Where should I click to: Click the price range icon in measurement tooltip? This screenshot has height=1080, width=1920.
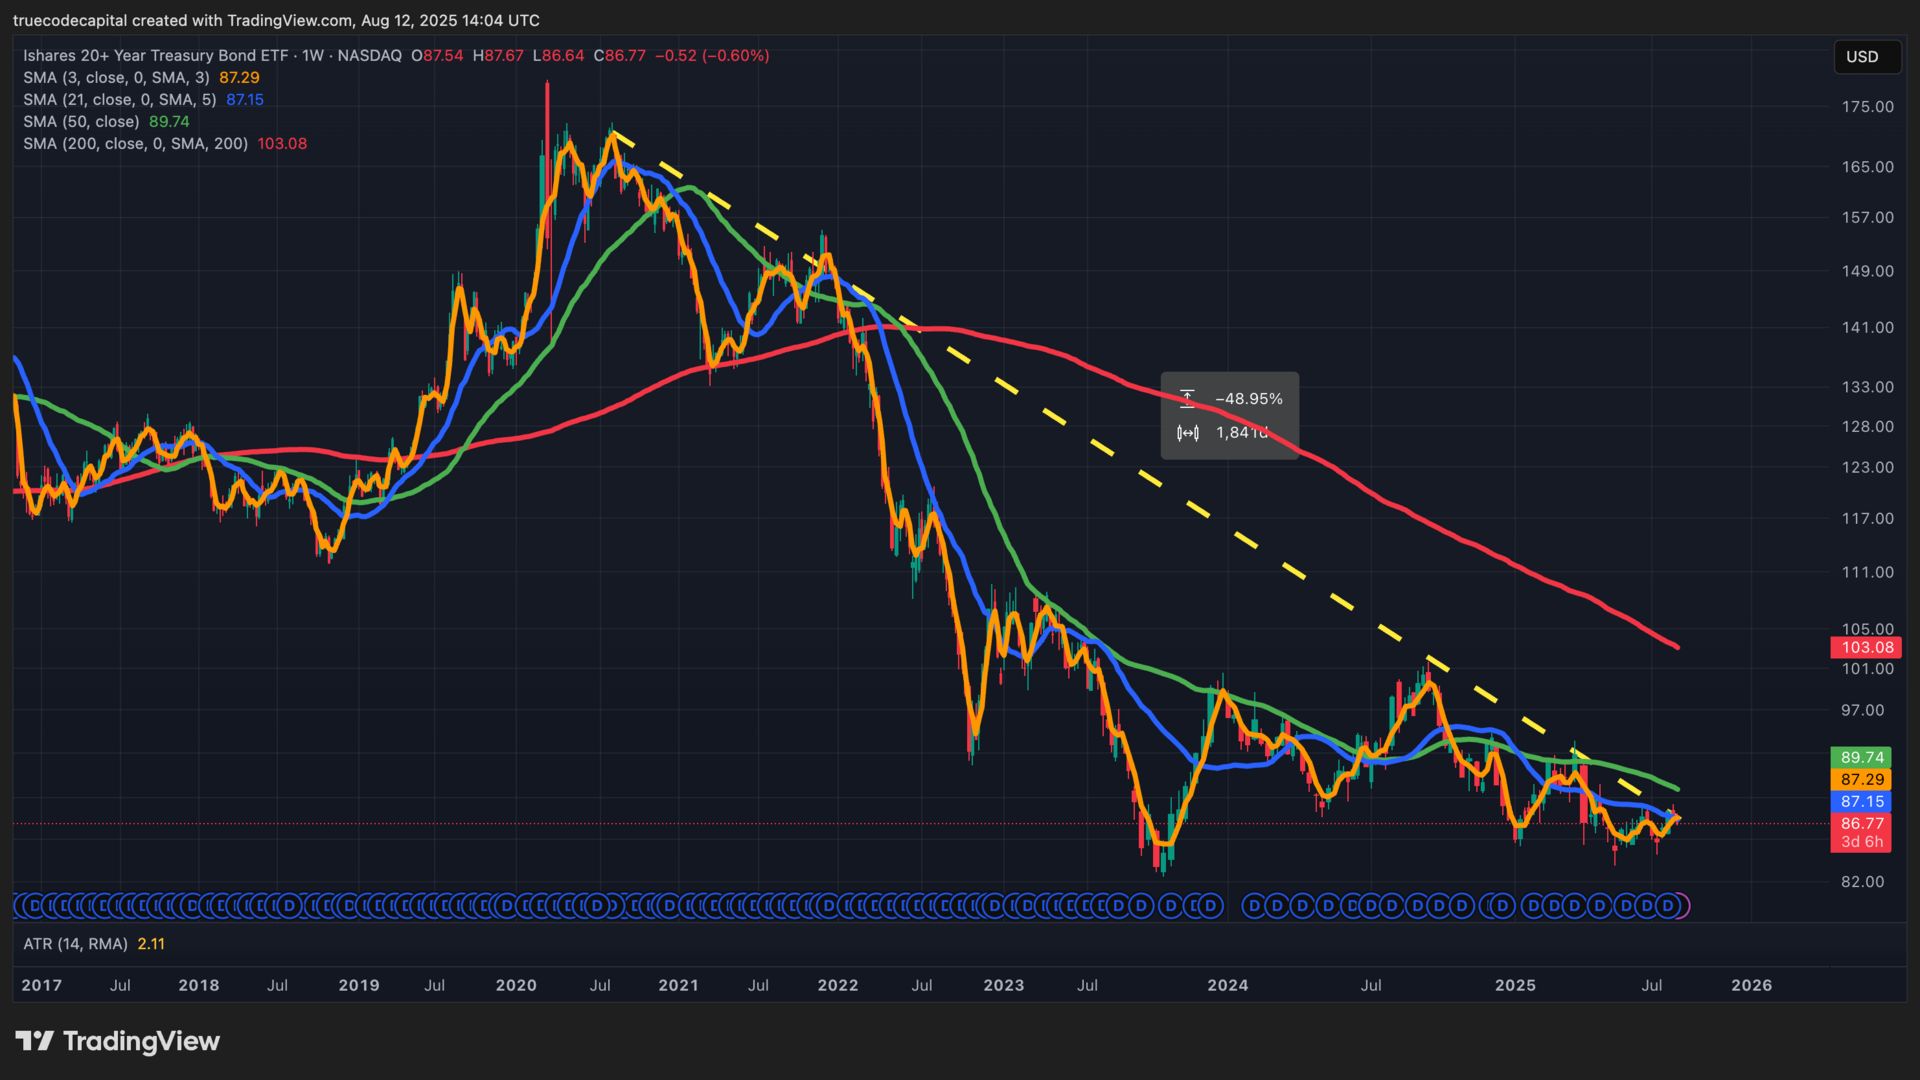point(1187,399)
